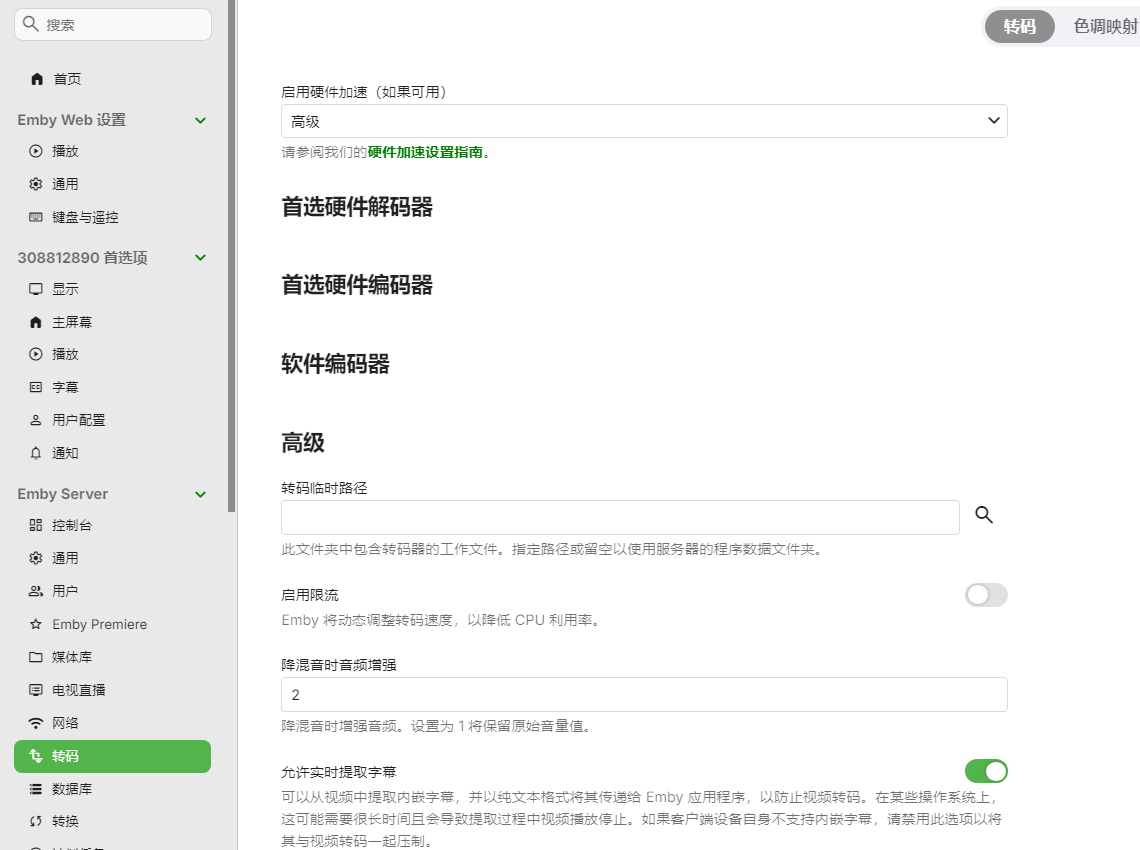1140x850 pixels.
Task: Browse folder with 转码临时路径 search icon
Action: pyautogui.click(x=984, y=515)
